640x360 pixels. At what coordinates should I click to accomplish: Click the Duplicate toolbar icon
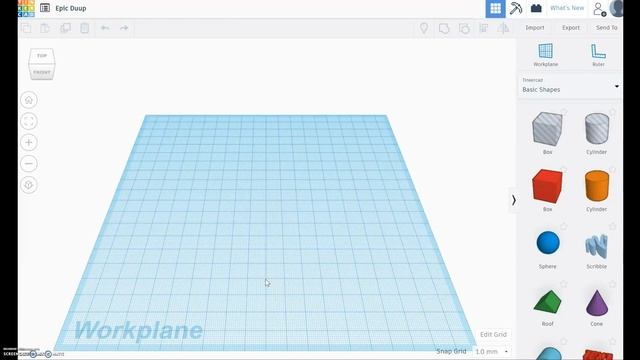coord(65,28)
